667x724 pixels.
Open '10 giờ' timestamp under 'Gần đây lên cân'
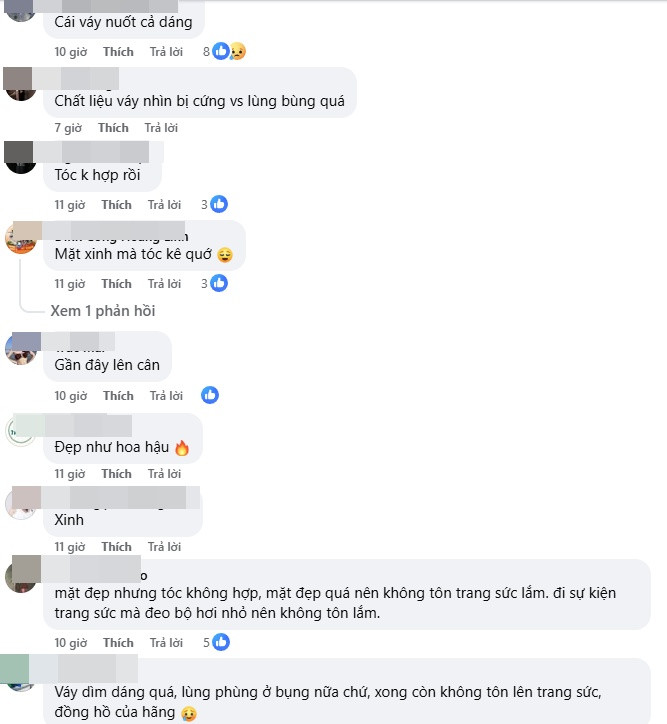71,396
